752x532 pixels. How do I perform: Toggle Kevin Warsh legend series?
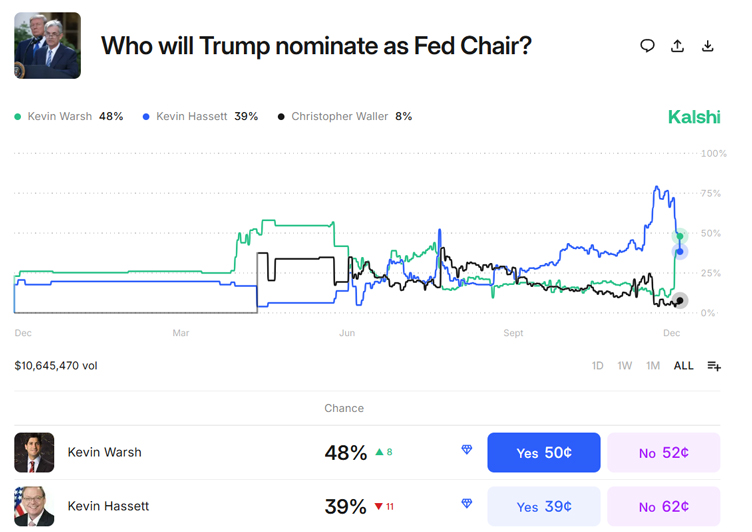(69, 117)
